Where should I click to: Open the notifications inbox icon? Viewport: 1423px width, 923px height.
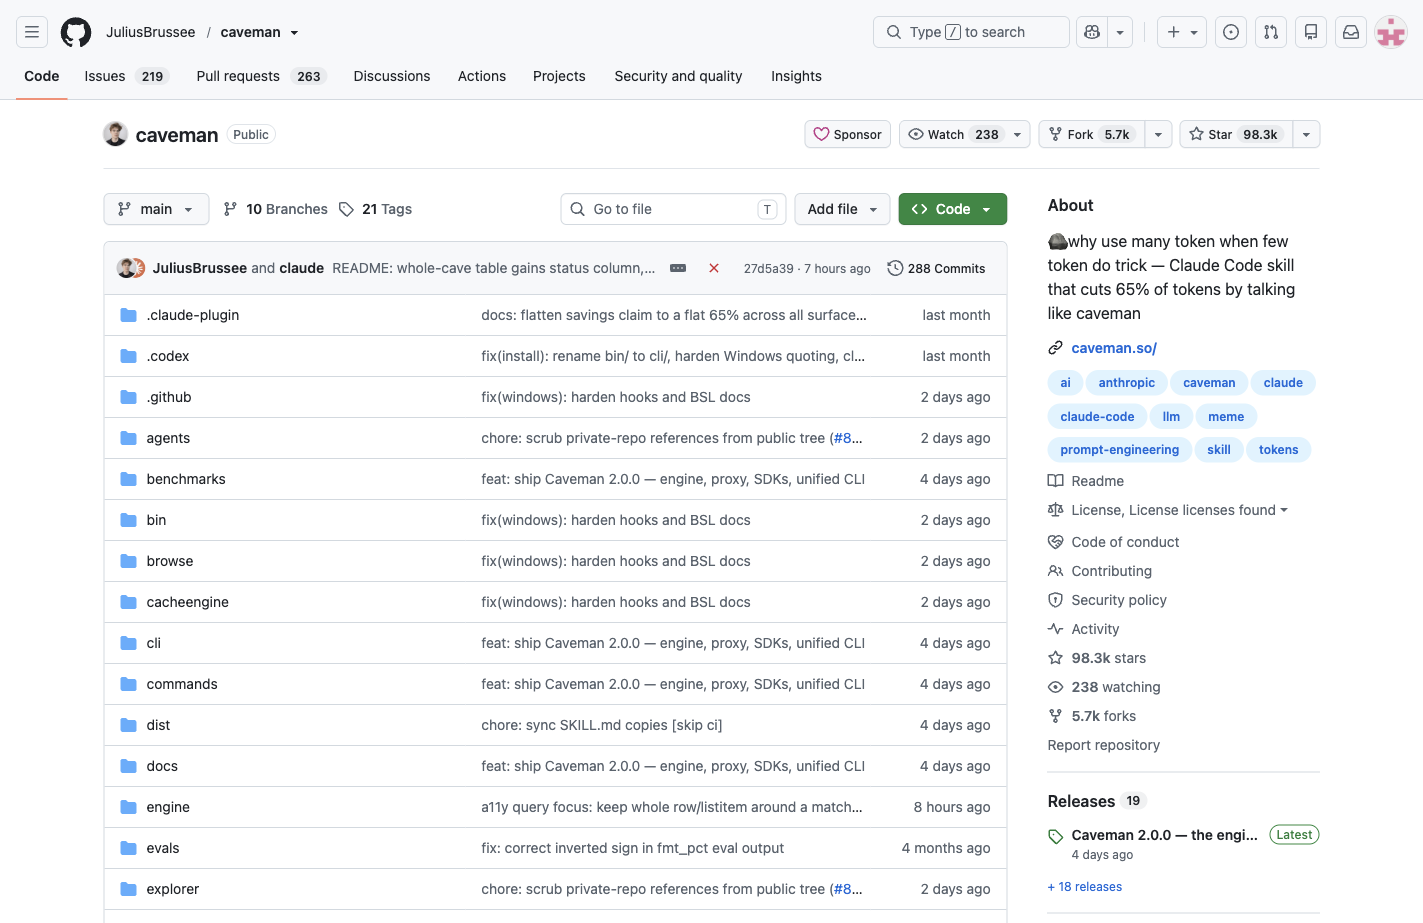(1351, 32)
